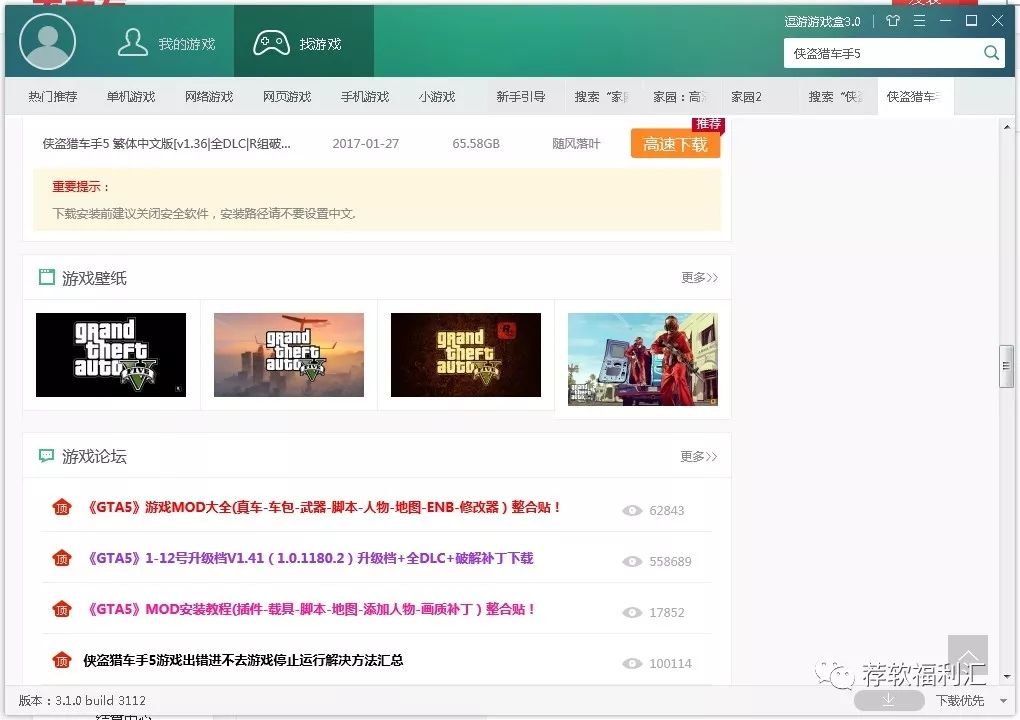The width and height of the screenshot is (1020, 720).
Task: Click the user avatar profile icon
Action: pyautogui.click(x=47, y=41)
